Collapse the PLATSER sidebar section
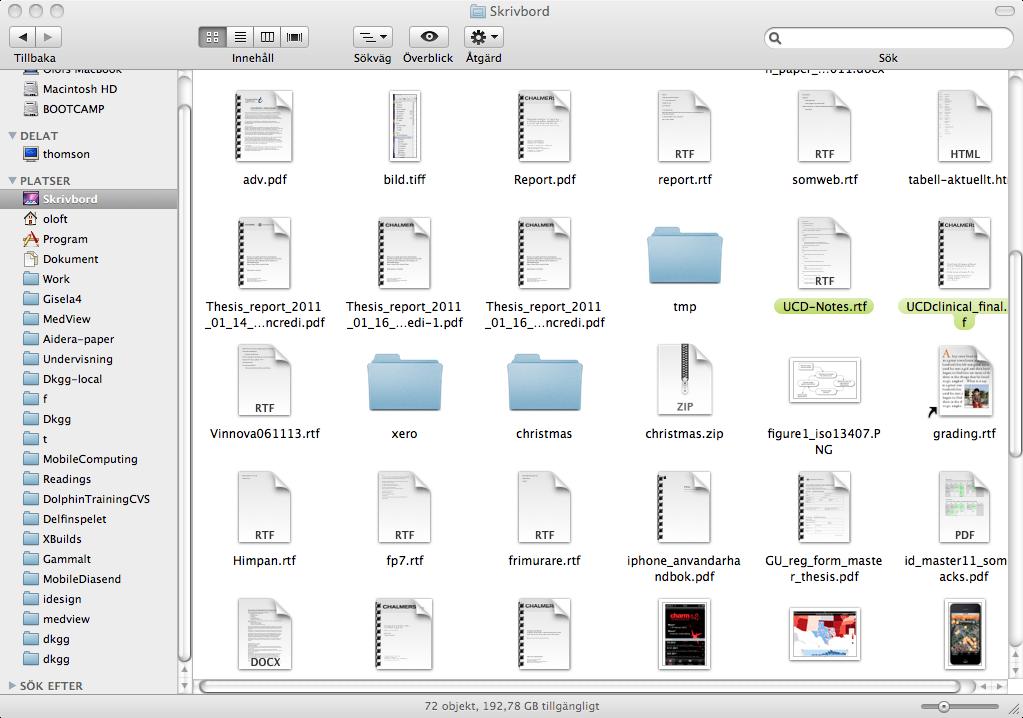1023x718 pixels. 12,181
